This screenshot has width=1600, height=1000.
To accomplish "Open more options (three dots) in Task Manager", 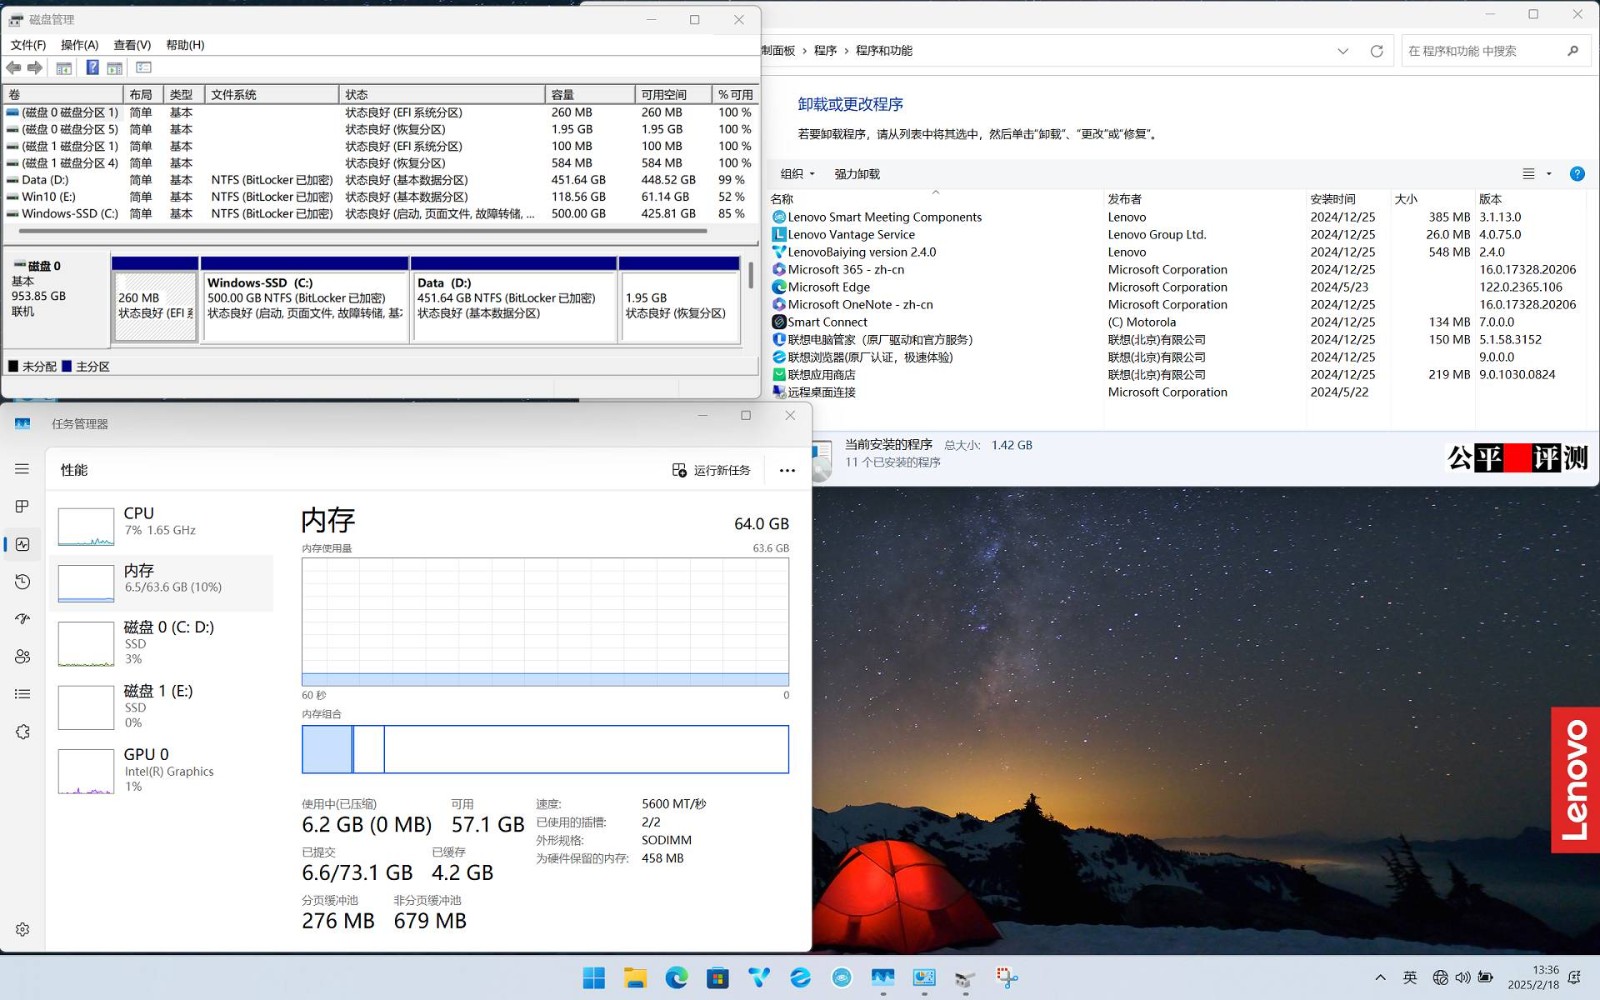I will coord(787,470).
